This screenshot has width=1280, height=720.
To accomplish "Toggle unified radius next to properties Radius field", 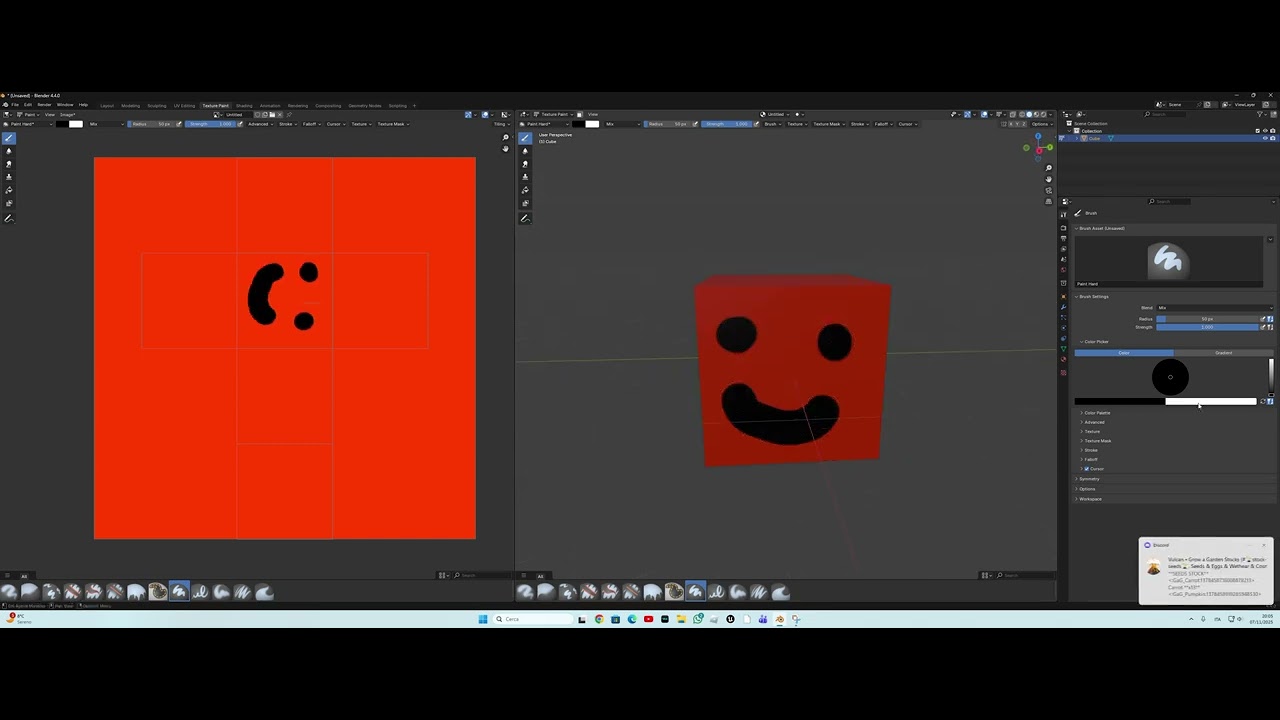I will click(x=1271, y=318).
